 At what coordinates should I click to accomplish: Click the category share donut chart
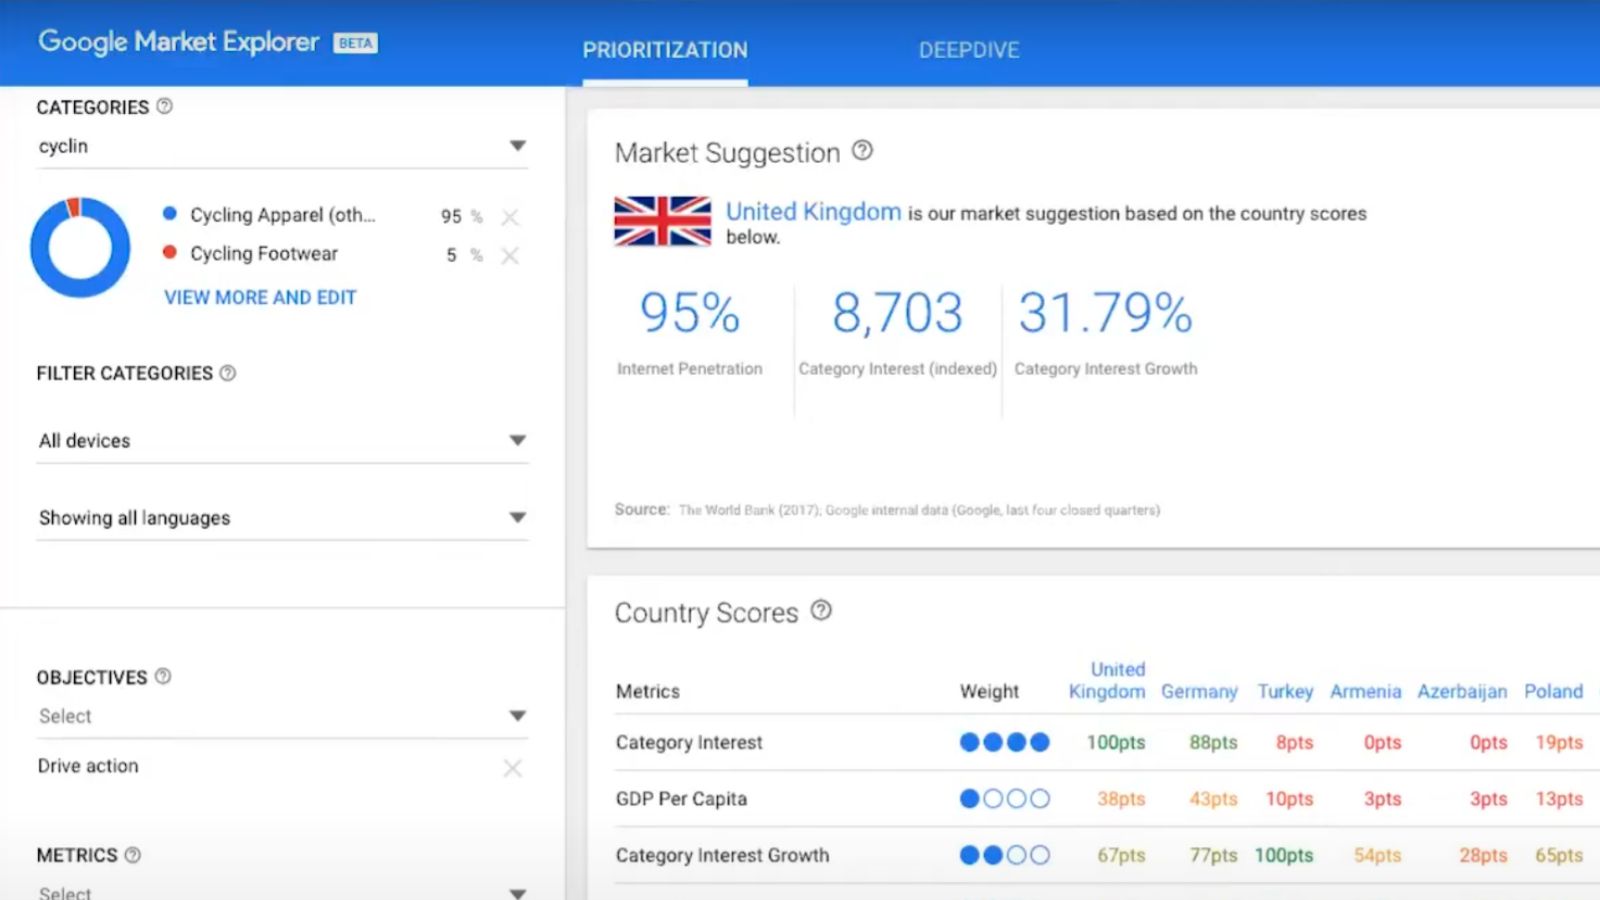pos(80,247)
